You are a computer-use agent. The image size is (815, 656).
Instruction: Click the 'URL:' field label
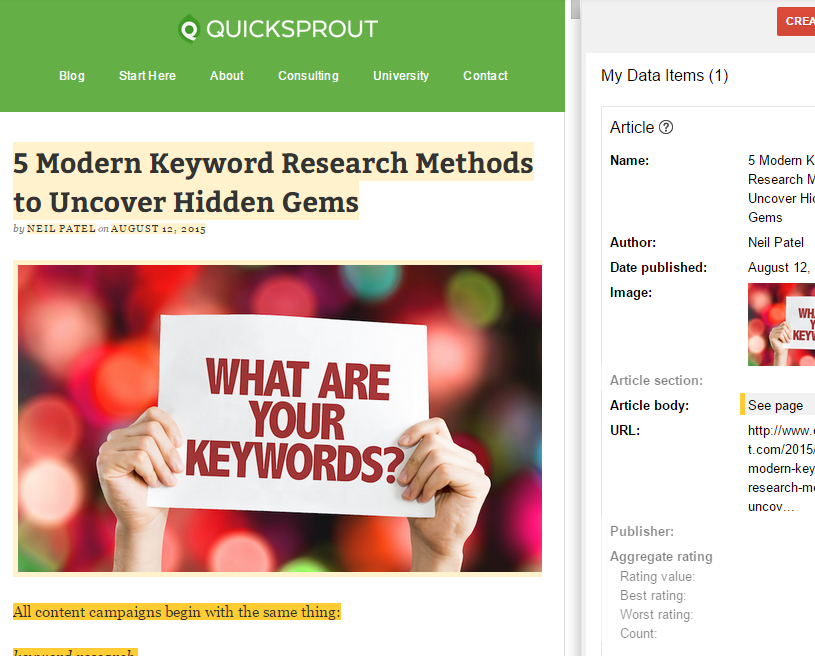point(625,430)
